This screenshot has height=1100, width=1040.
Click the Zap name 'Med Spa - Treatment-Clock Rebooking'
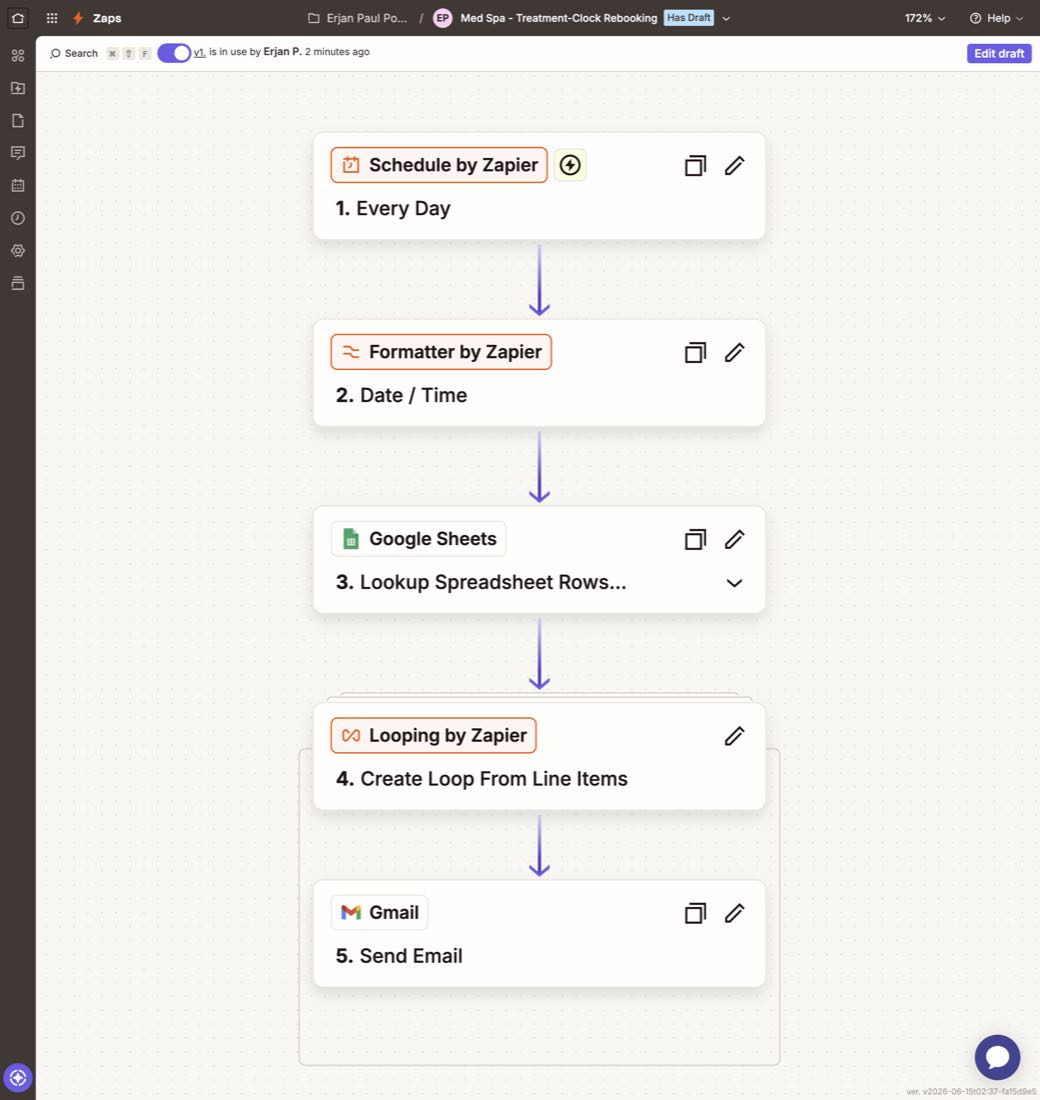tap(559, 18)
